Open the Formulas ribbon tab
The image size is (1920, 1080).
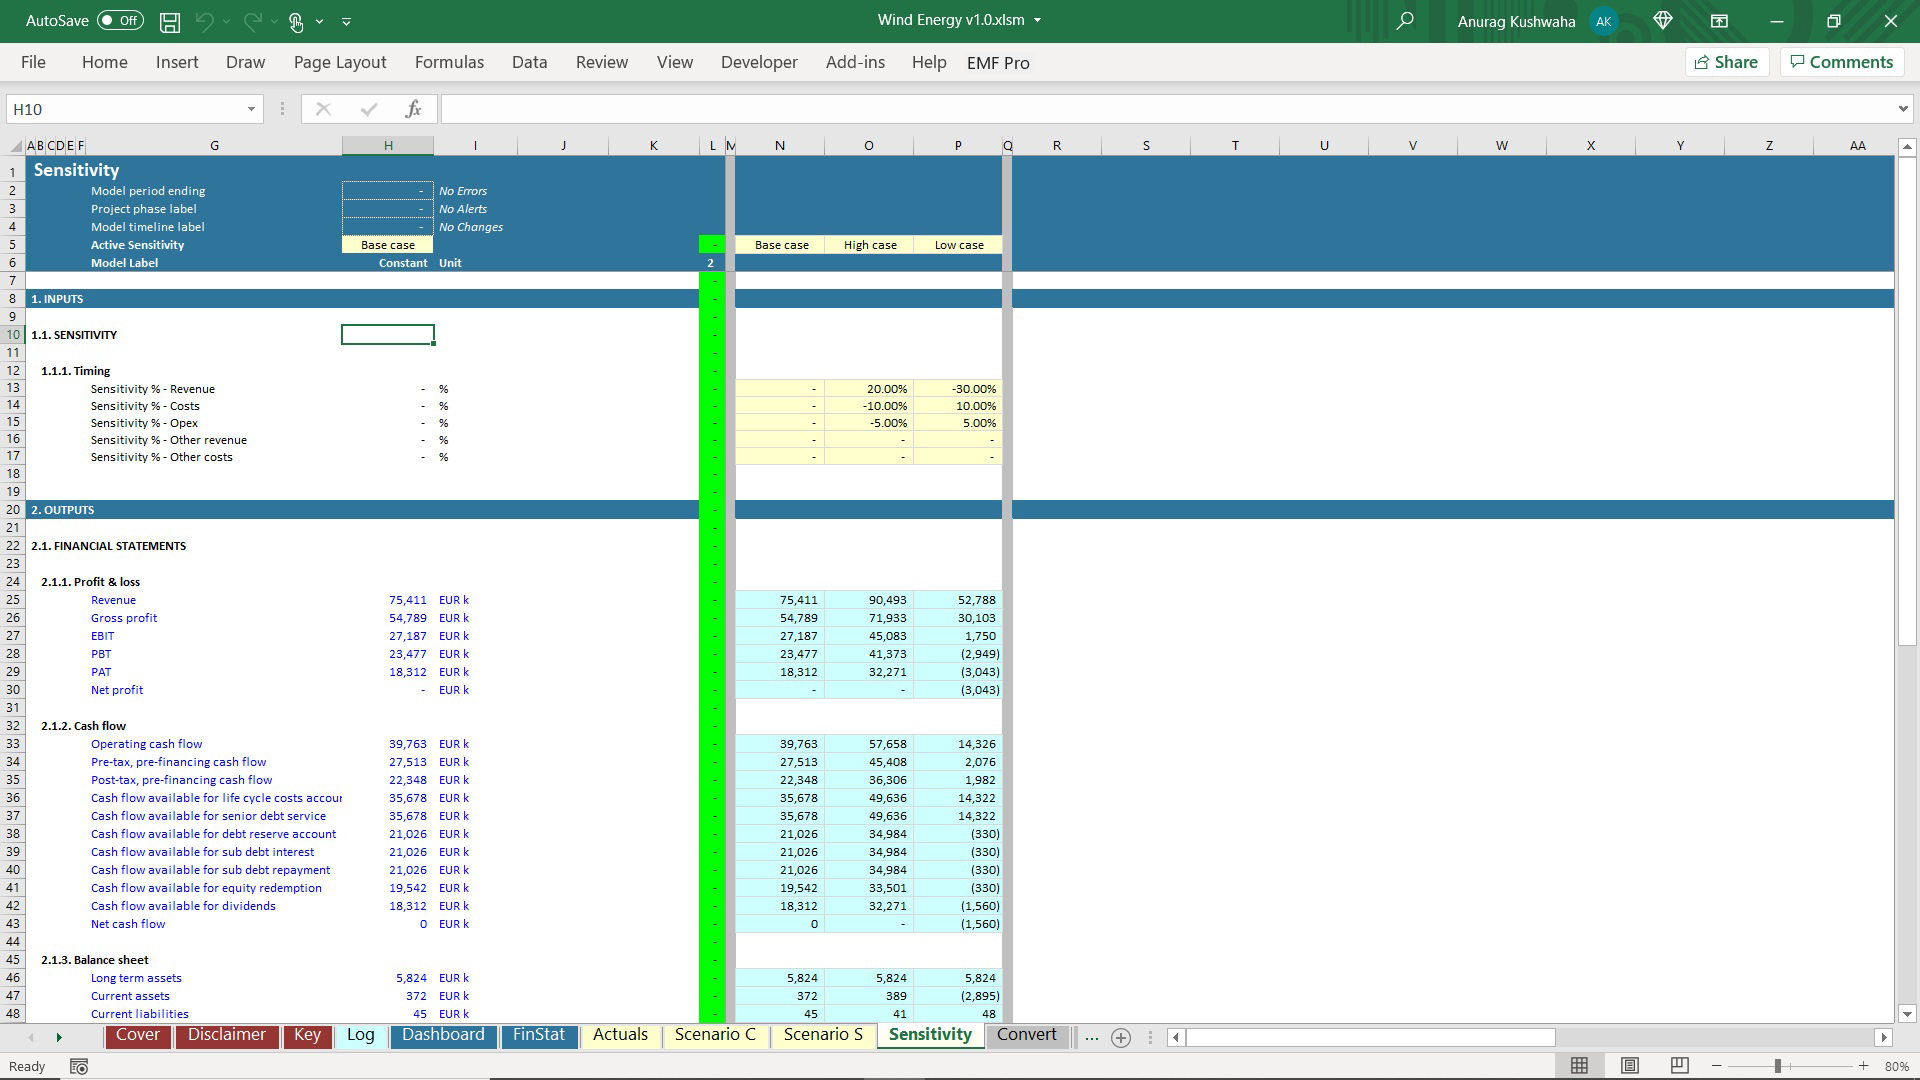click(x=449, y=62)
